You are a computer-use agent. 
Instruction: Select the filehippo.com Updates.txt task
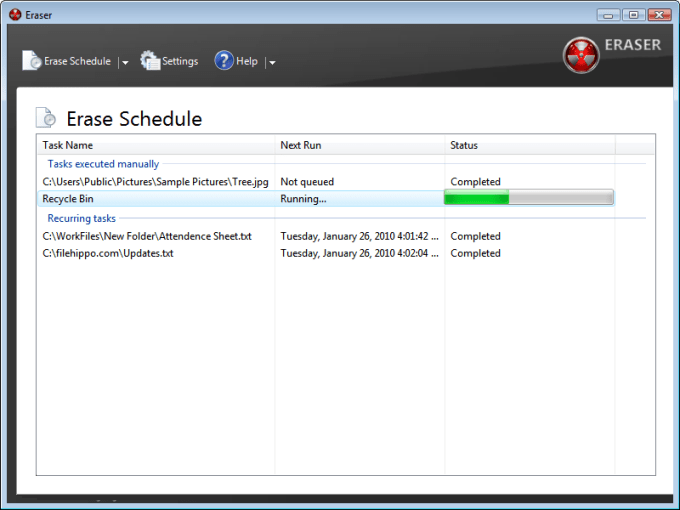tap(326, 253)
